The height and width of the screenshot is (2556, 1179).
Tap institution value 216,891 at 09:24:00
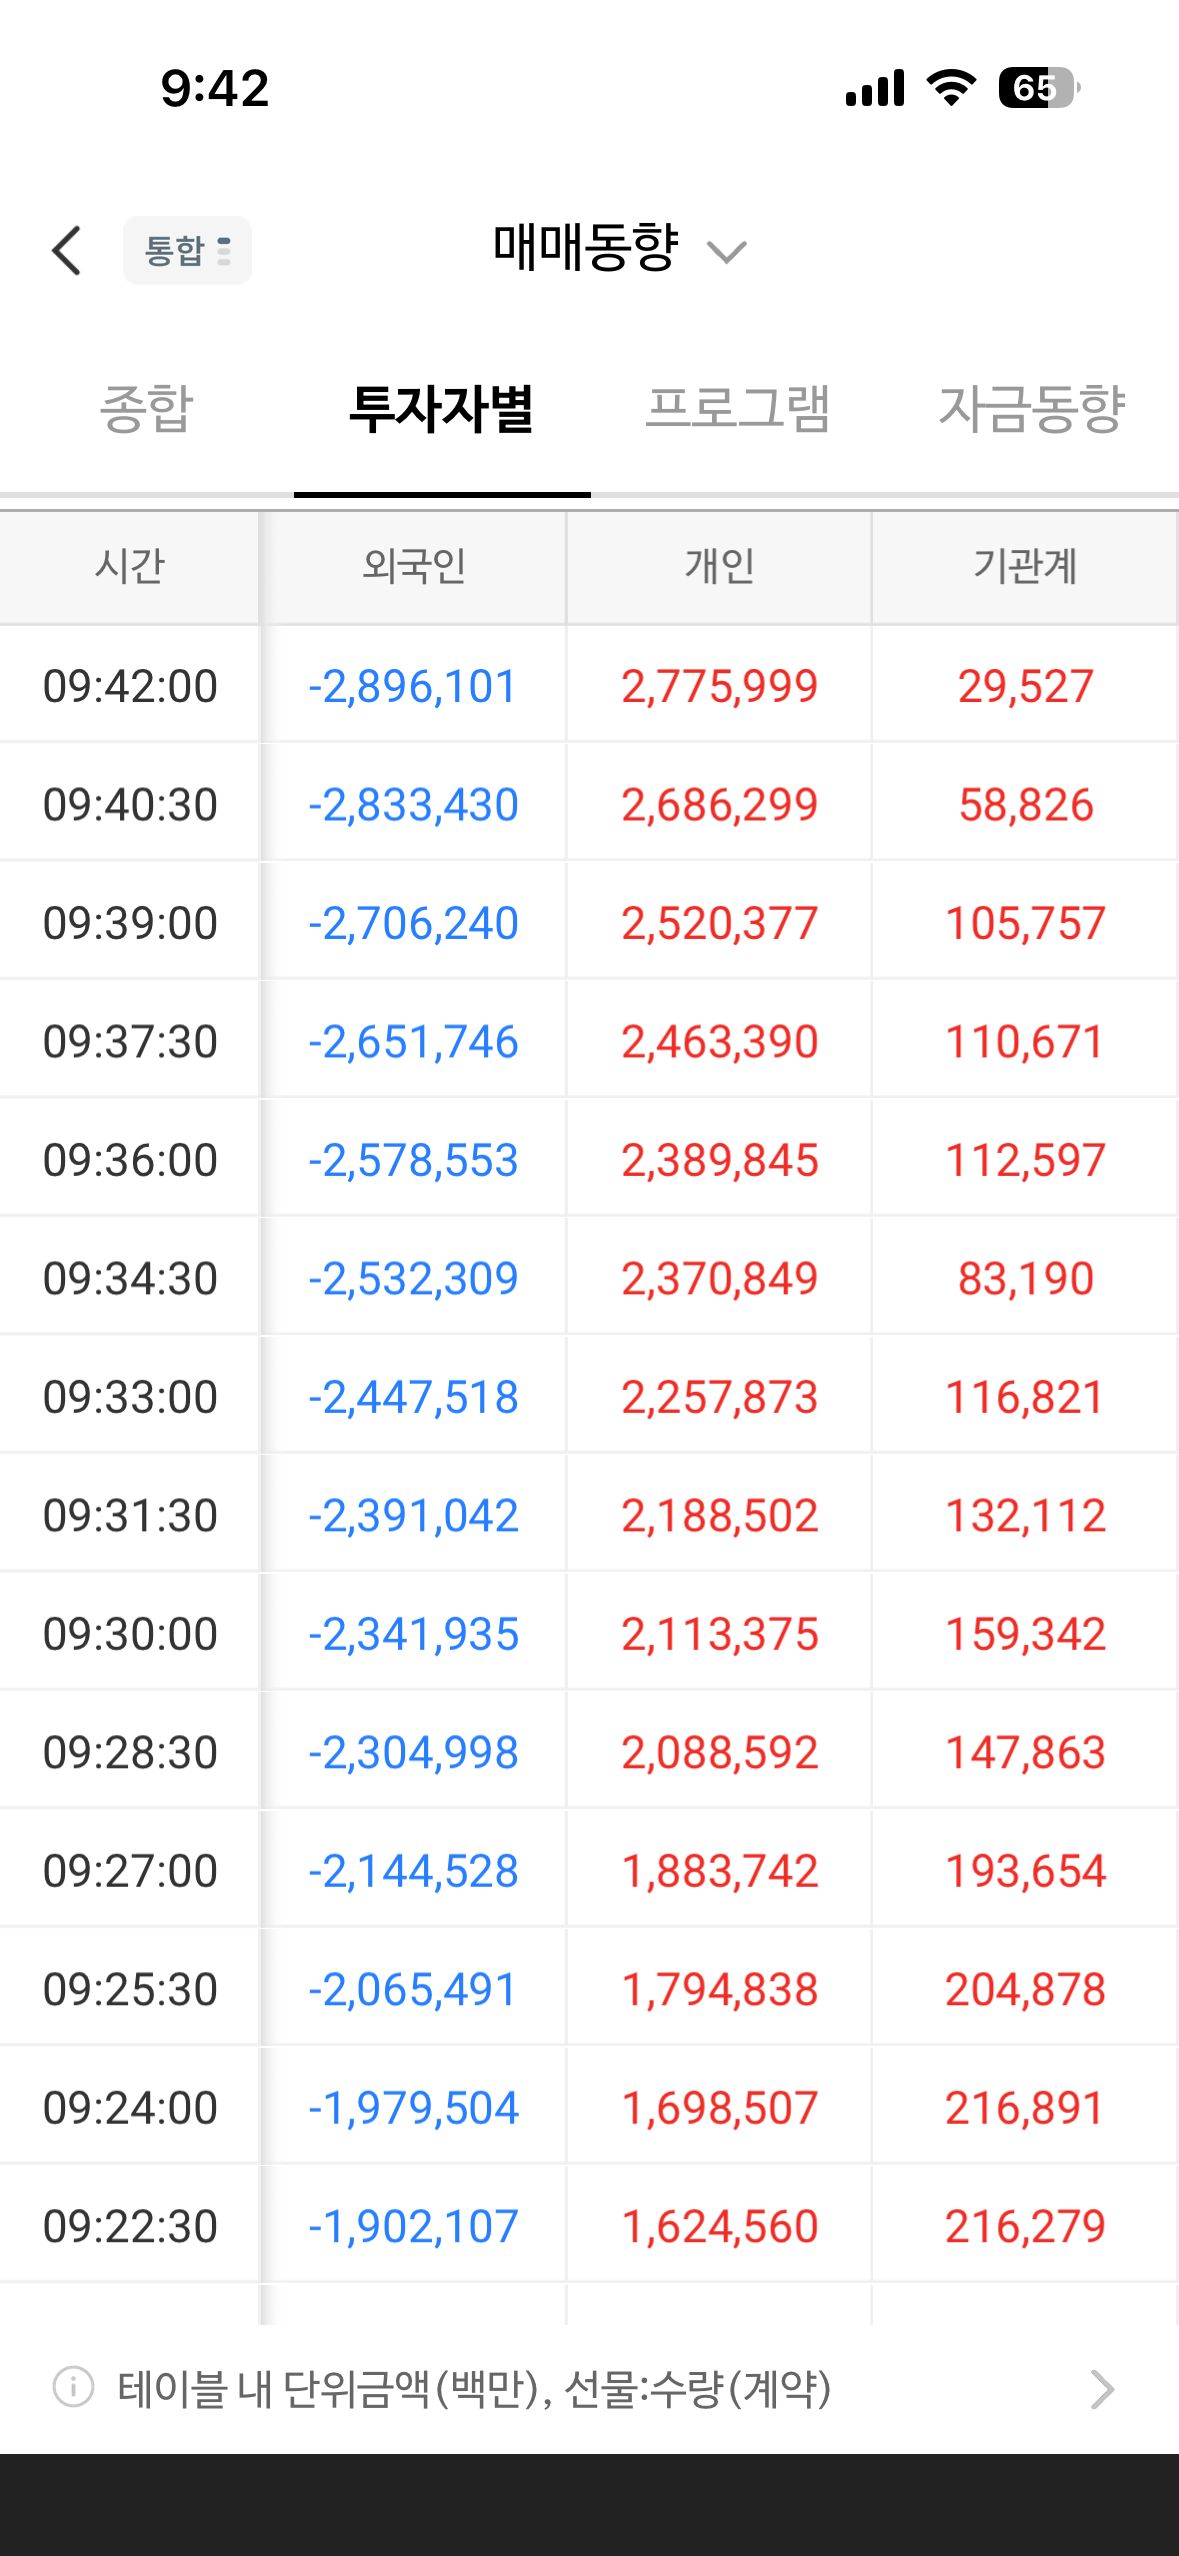[1025, 2109]
